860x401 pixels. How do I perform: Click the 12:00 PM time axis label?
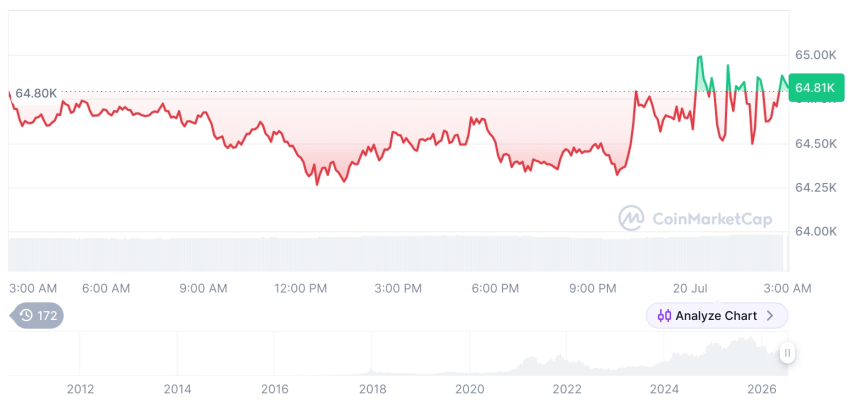[300, 288]
